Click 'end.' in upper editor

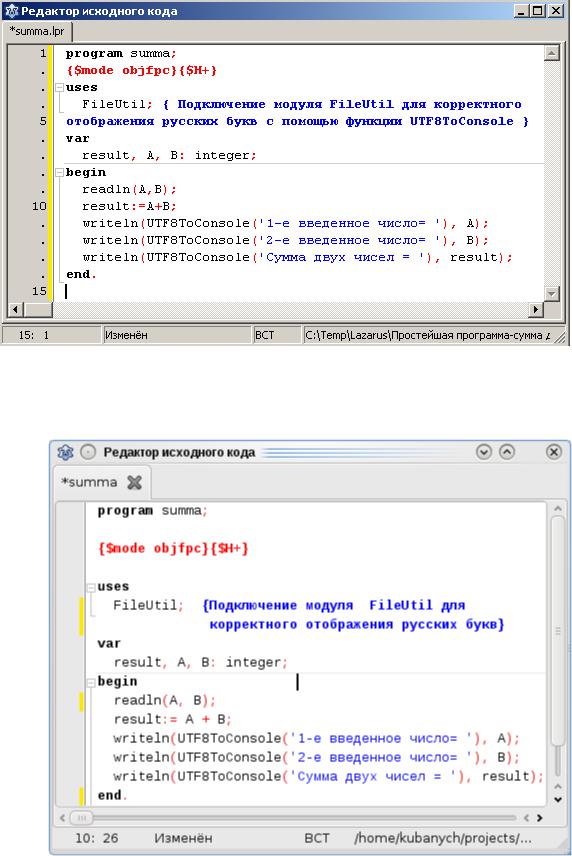[x=81, y=275]
